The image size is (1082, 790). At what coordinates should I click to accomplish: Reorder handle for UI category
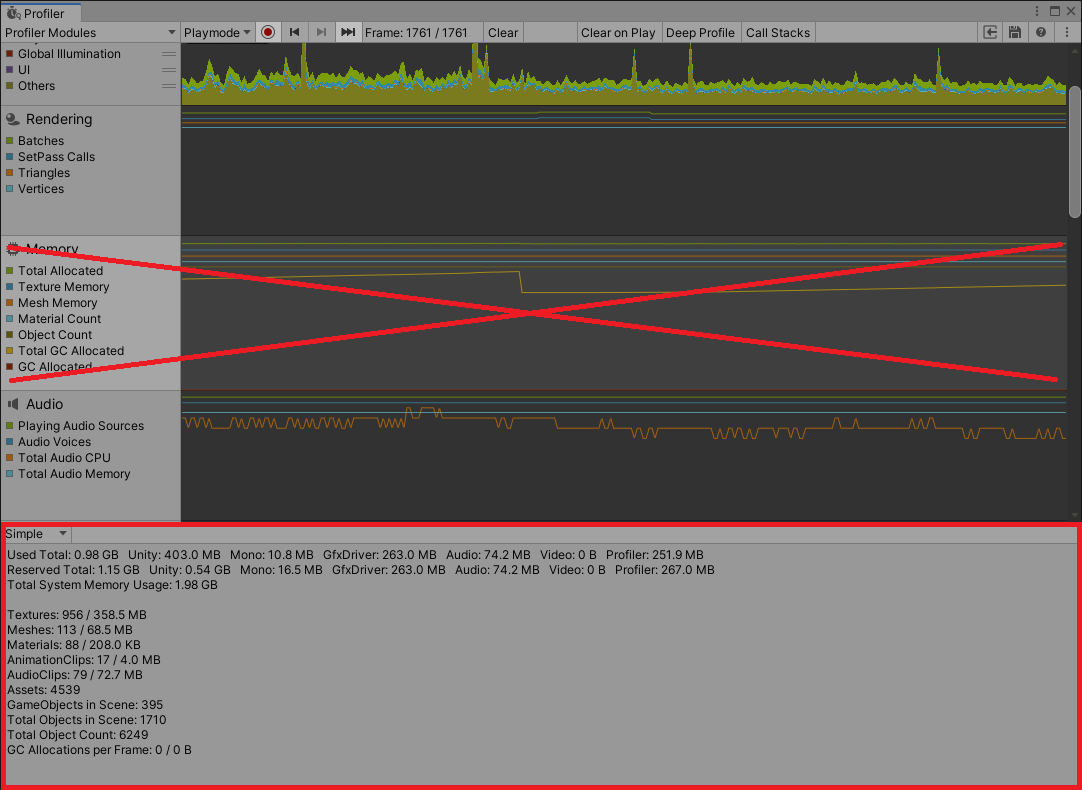pyautogui.click(x=169, y=70)
